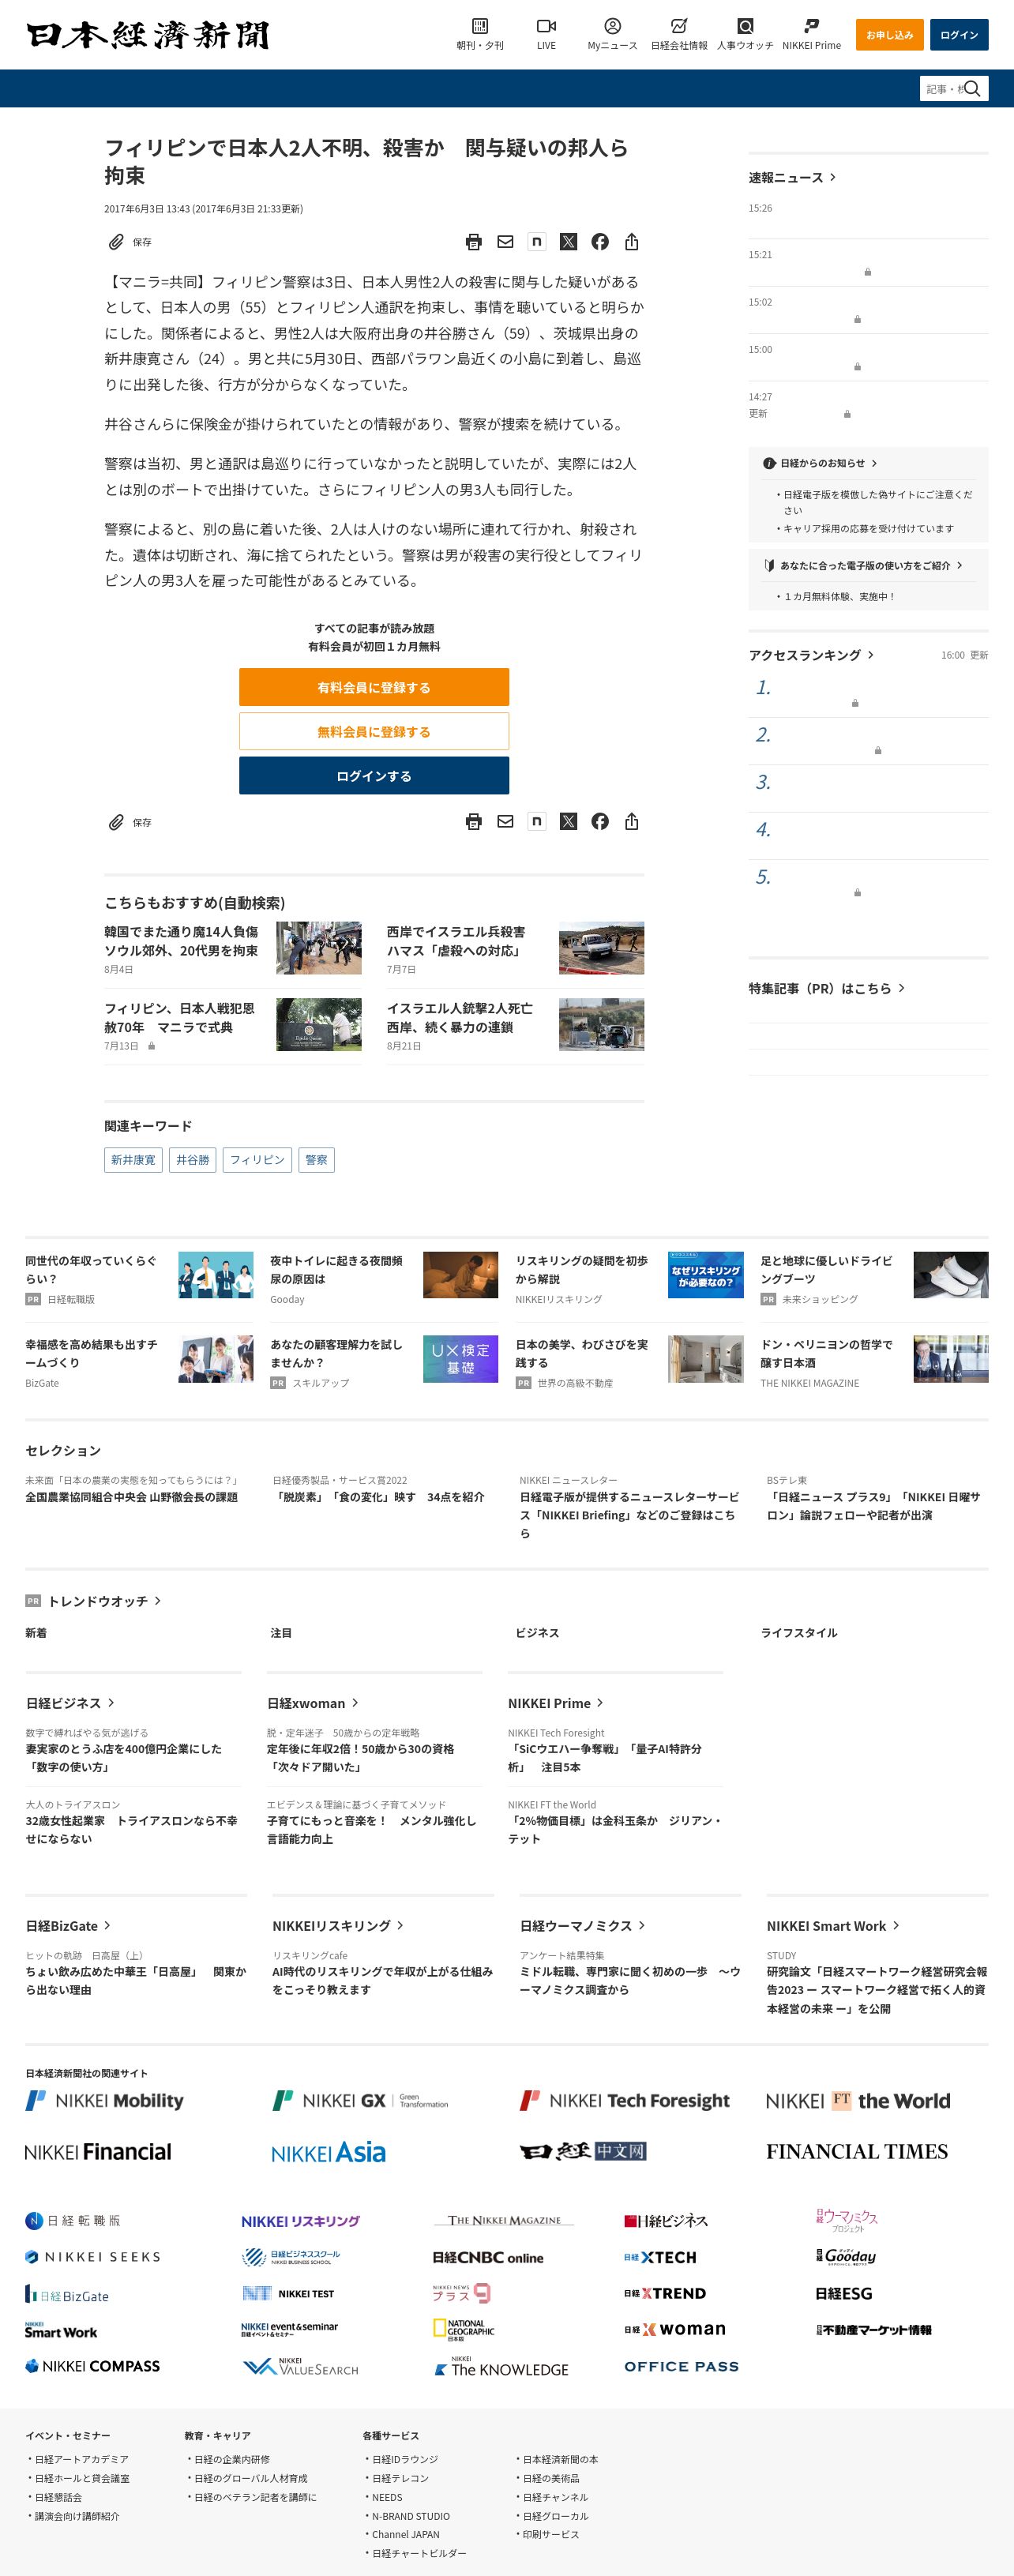Email using bottom envelope icon

(x=505, y=822)
